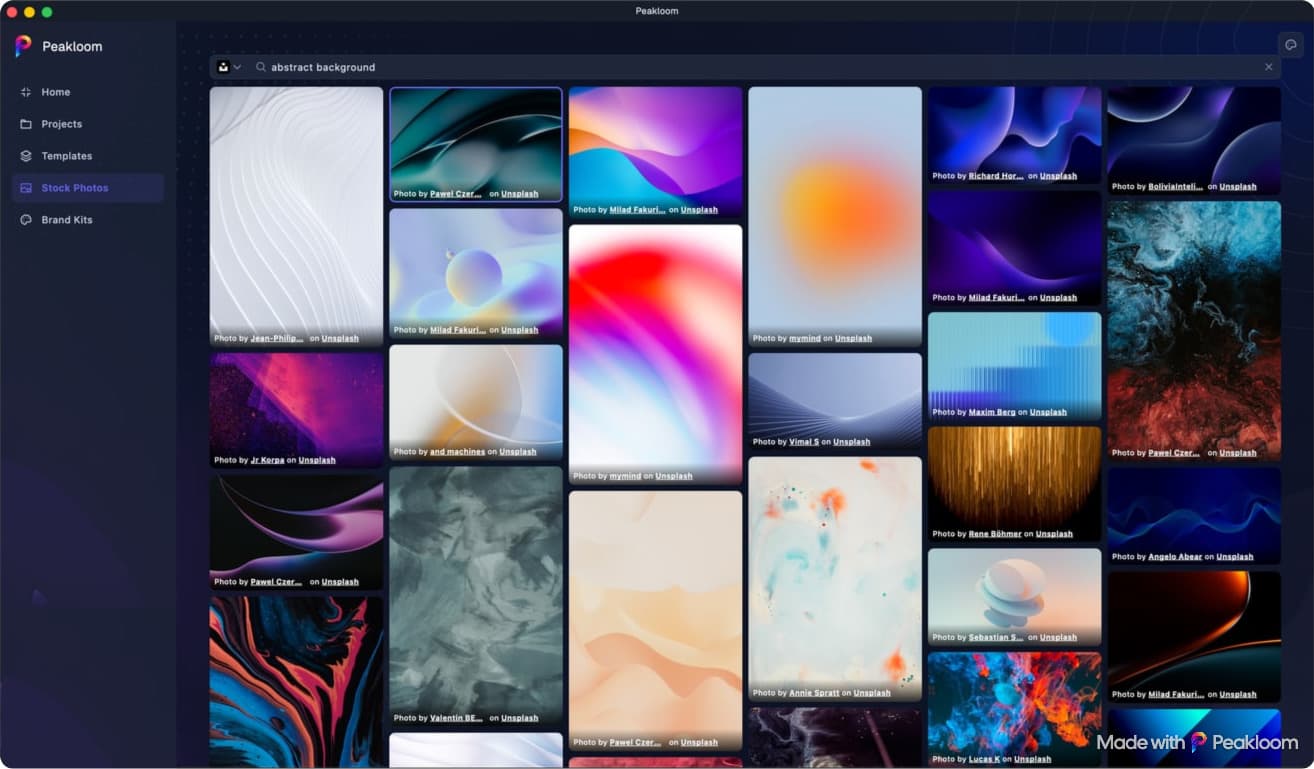This screenshot has width=1314, height=769.
Task: Open the Vimal S author link
Action: click(804, 442)
